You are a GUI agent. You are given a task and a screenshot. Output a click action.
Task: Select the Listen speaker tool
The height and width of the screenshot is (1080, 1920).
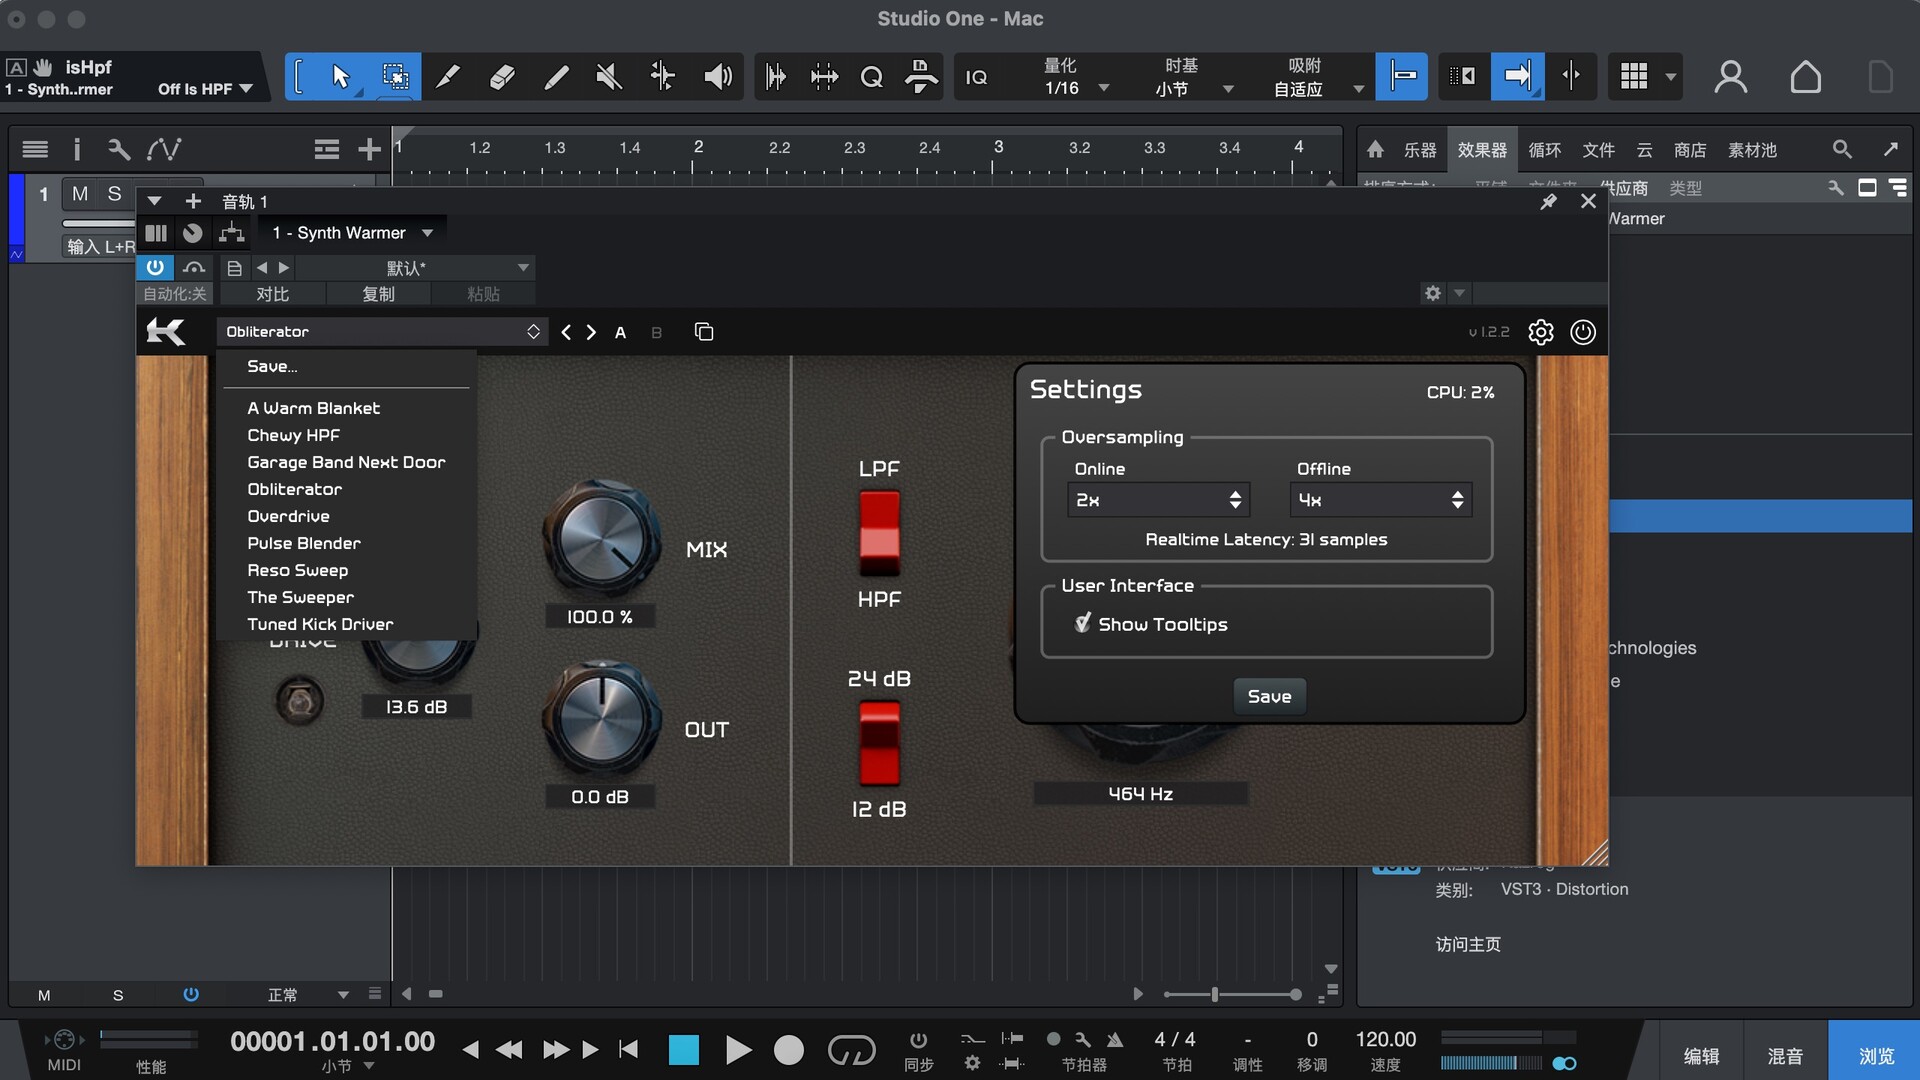coord(717,77)
